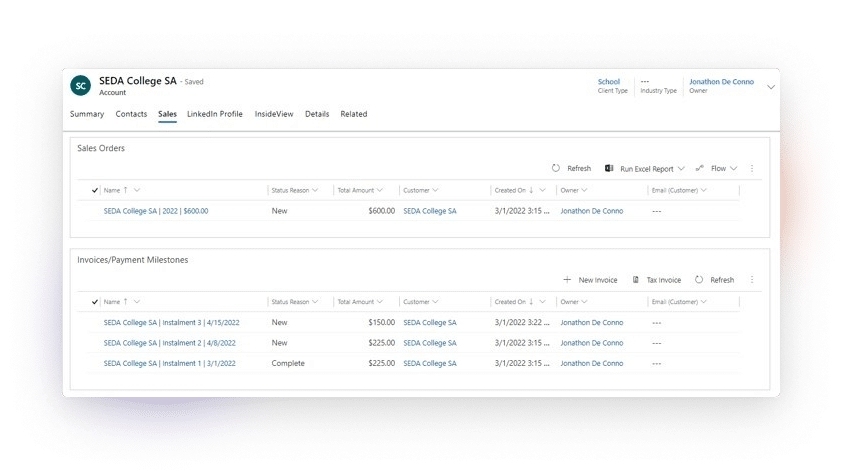Open Run Excel Report dropdown arrow
Image resolution: width=841 pixels, height=471 pixels.
tap(681, 168)
